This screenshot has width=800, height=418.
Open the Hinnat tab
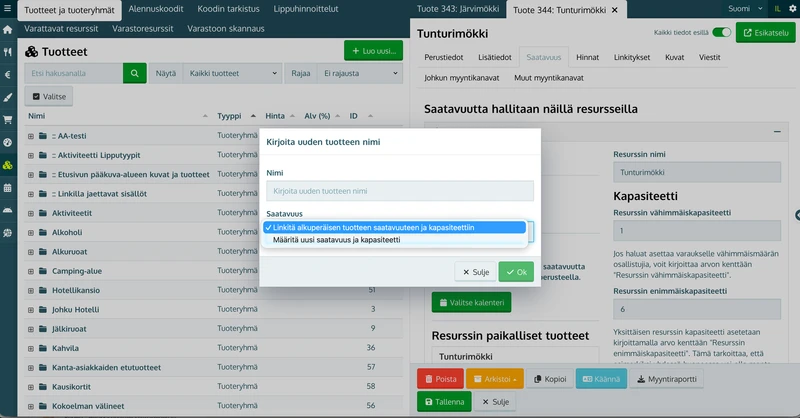tap(587, 57)
